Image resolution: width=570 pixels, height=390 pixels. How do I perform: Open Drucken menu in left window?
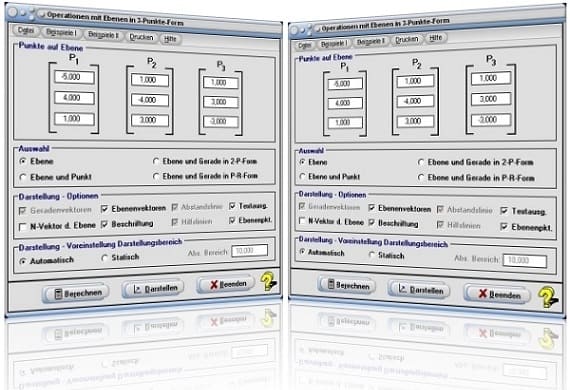pos(141,37)
